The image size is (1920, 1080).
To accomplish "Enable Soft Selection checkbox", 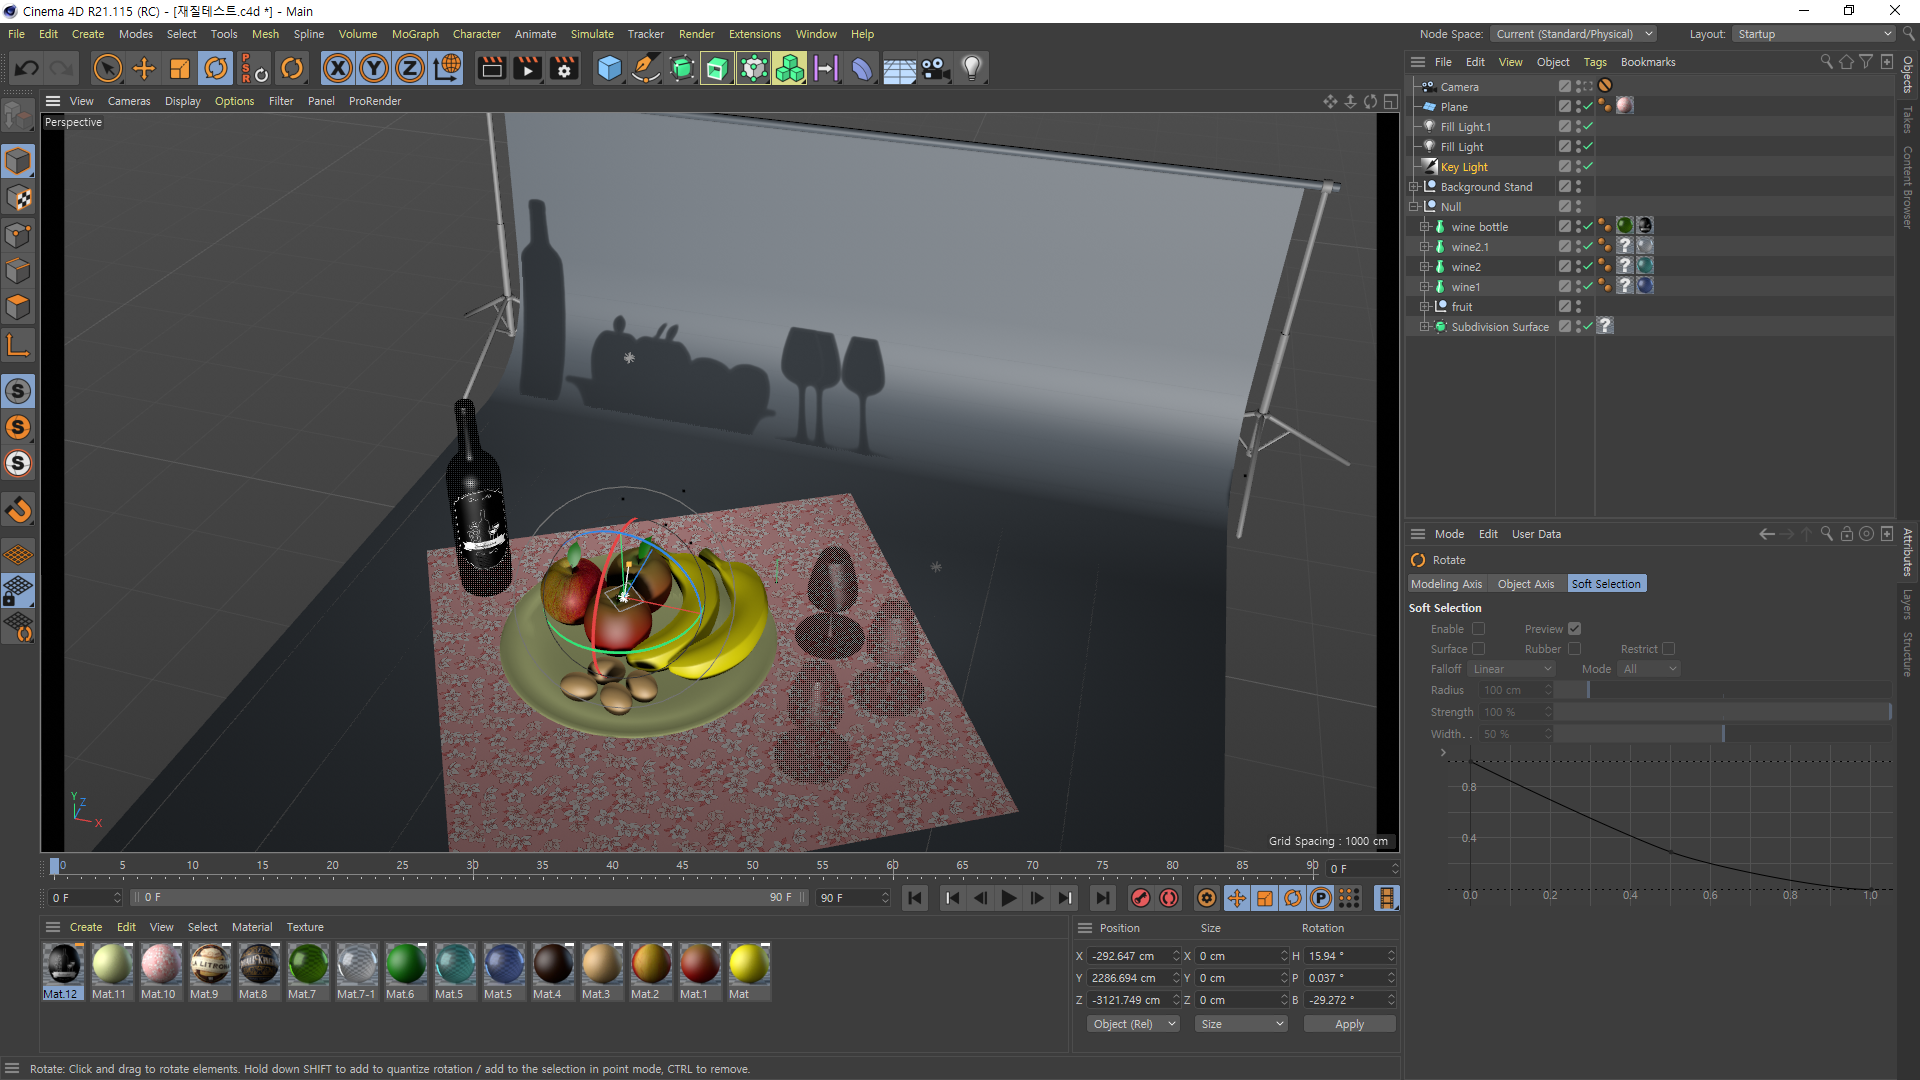I will (1478, 629).
